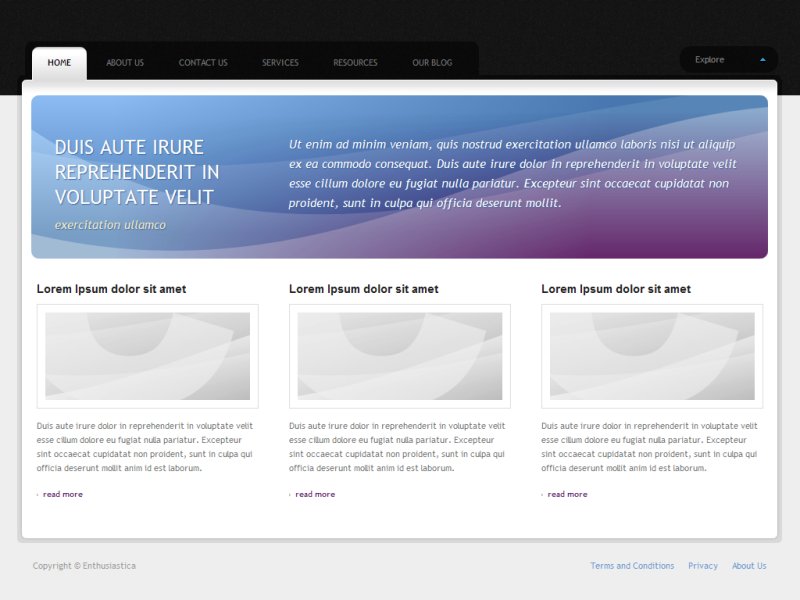This screenshot has width=800, height=600.
Task: Go to the About Us menu item
Action: [125, 63]
